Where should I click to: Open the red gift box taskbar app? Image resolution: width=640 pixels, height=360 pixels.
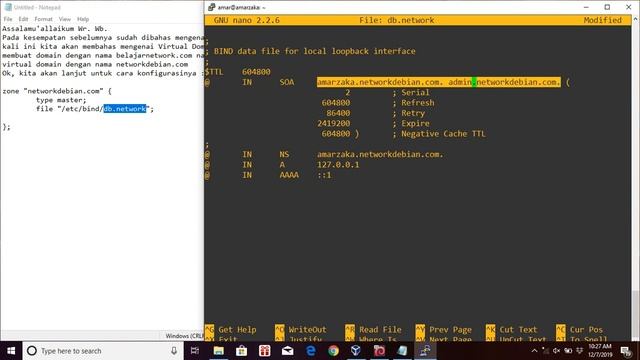point(264,351)
